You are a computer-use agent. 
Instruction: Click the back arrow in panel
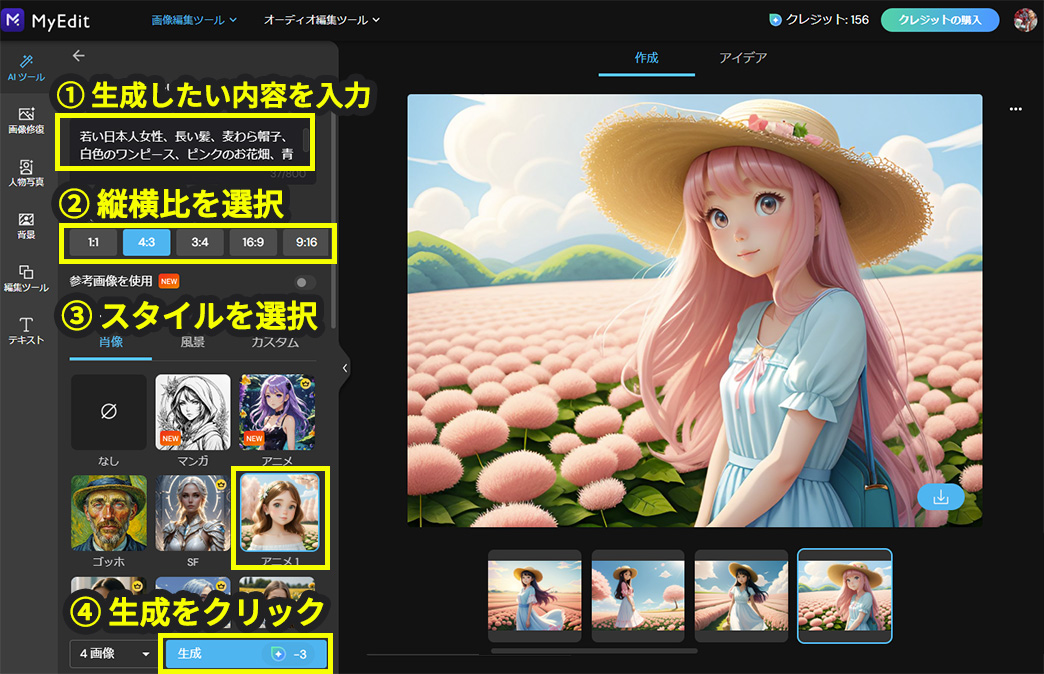click(79, 56)
